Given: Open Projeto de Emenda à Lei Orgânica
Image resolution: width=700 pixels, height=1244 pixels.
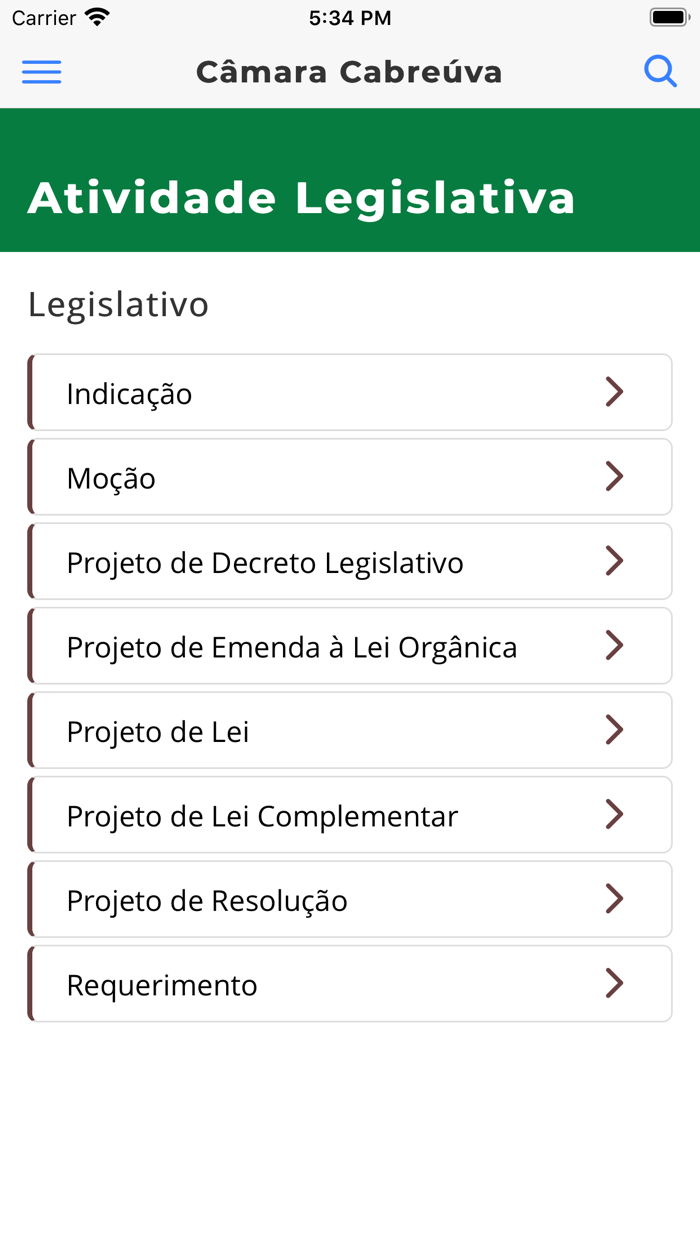Looking at the screenshot, I should point(350,645).
